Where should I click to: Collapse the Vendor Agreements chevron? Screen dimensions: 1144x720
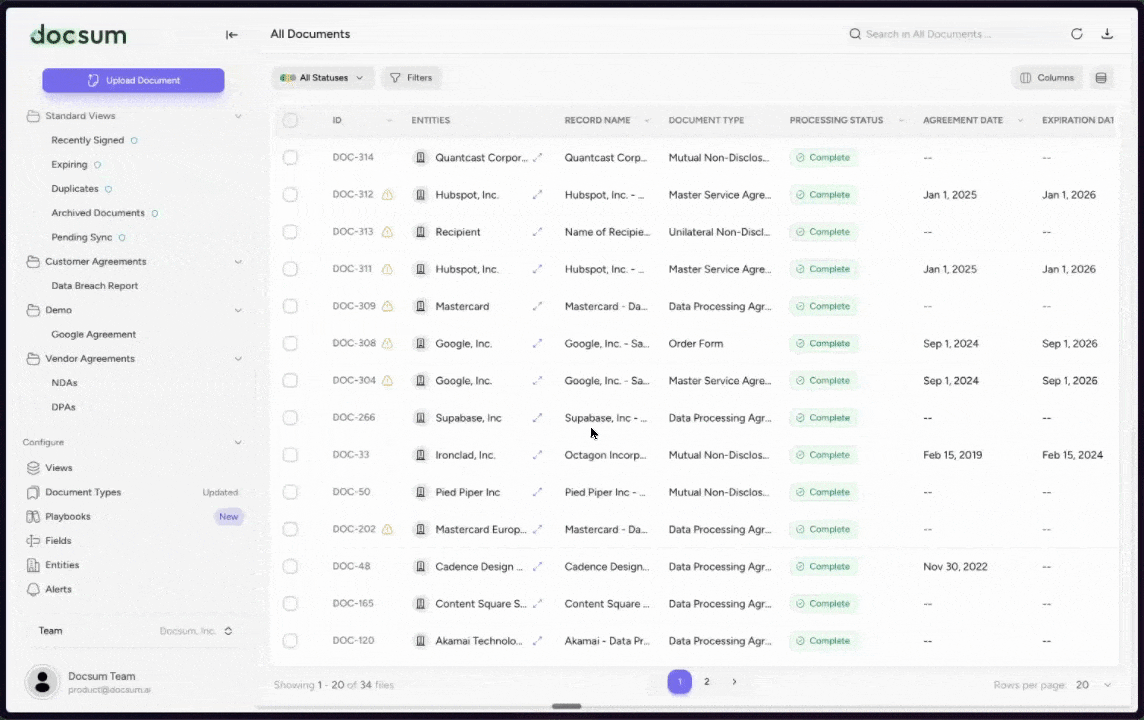click(238, 359)
